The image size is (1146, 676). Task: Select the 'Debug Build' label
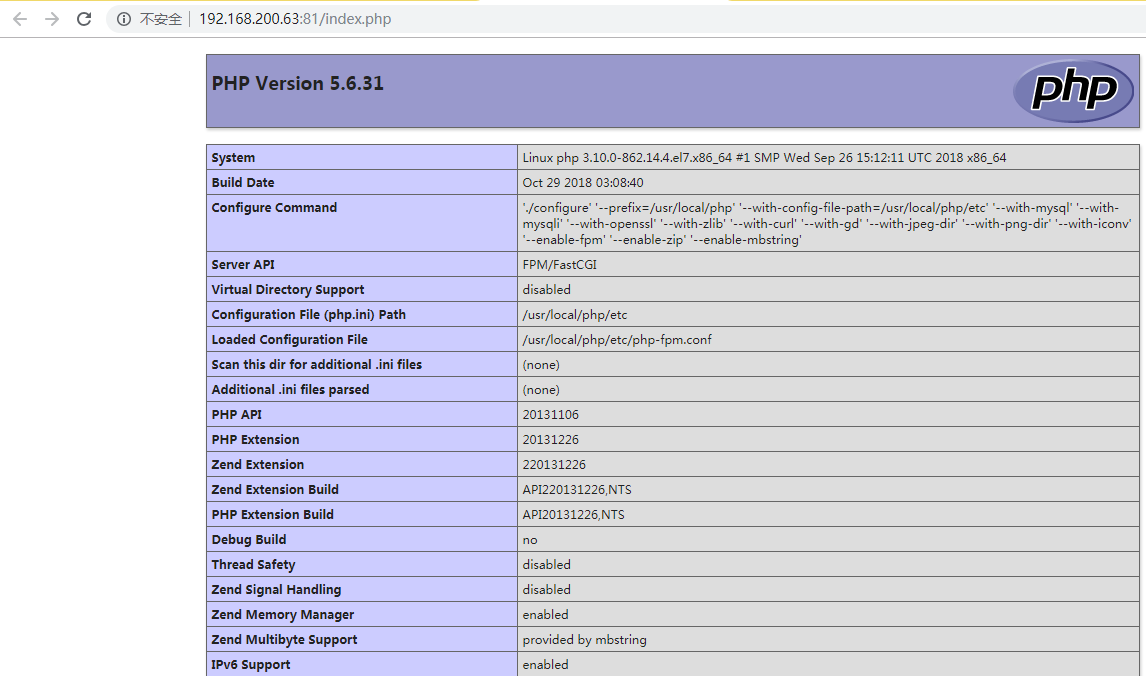[x=248, y=539]
